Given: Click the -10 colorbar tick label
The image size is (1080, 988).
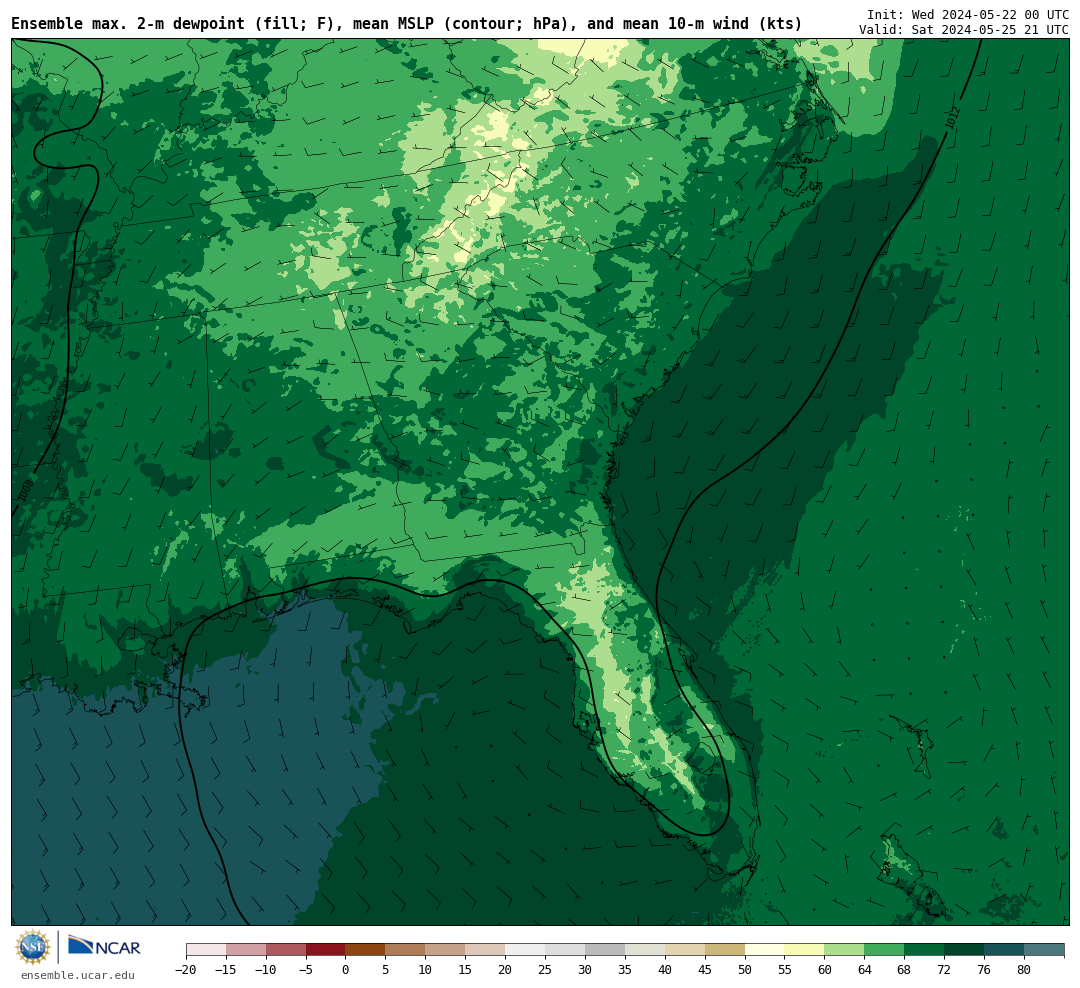Looking at the screenshot, I should click(x=266, y=970).
